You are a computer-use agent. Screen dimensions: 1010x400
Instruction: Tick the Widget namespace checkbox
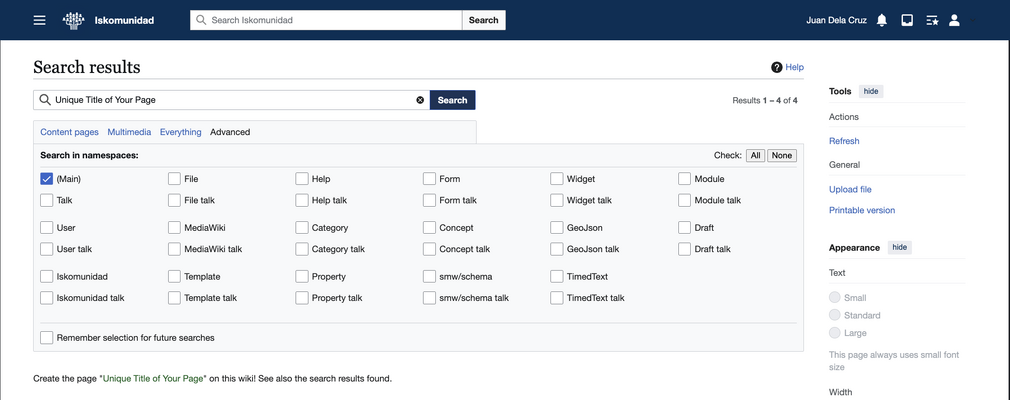click(x=557, y=179)
